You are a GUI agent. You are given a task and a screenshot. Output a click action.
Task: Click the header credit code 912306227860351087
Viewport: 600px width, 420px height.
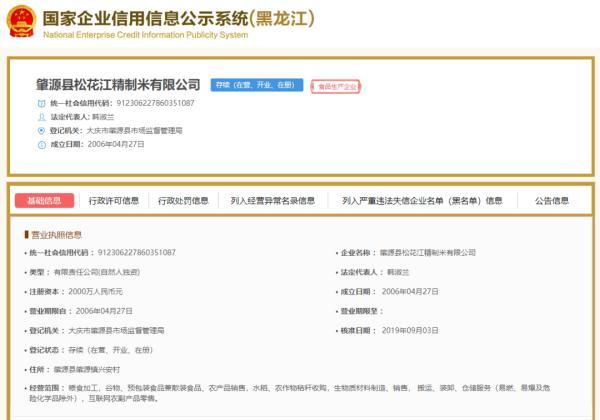(155, 103)
